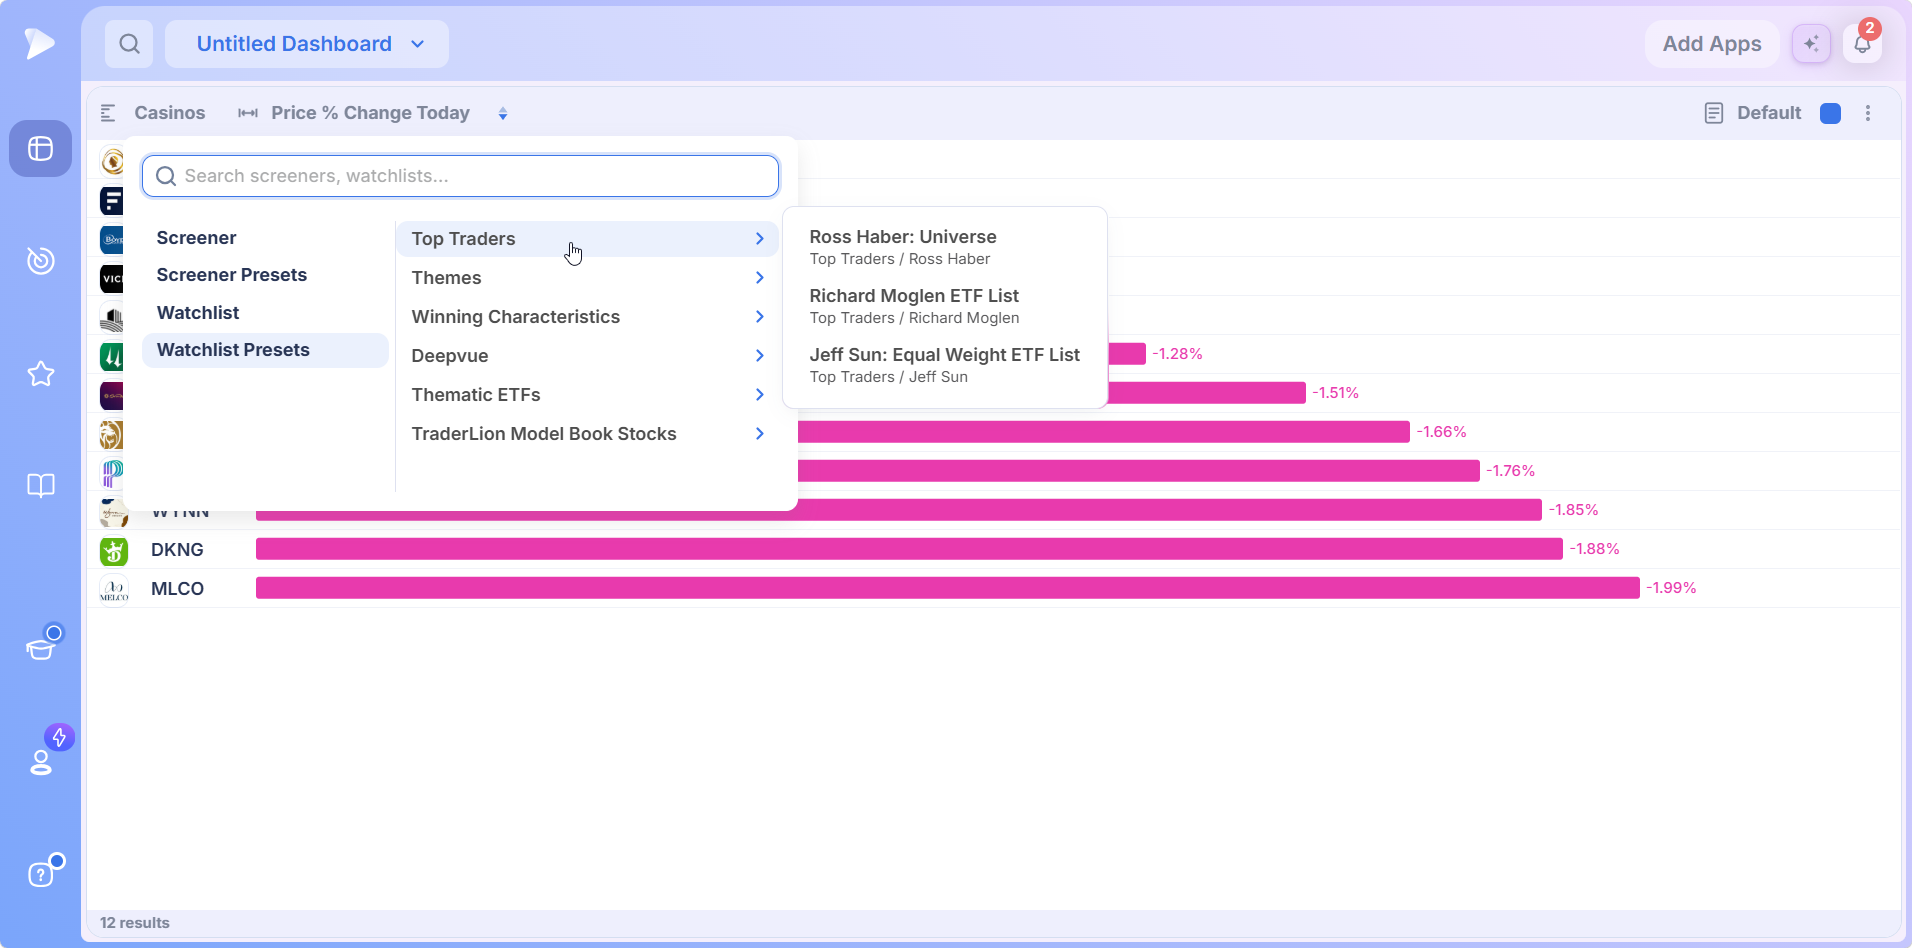Viewport: 1912px width, 948px height.
Task: Click the -1.76% value label
Action: [1510, 471]
